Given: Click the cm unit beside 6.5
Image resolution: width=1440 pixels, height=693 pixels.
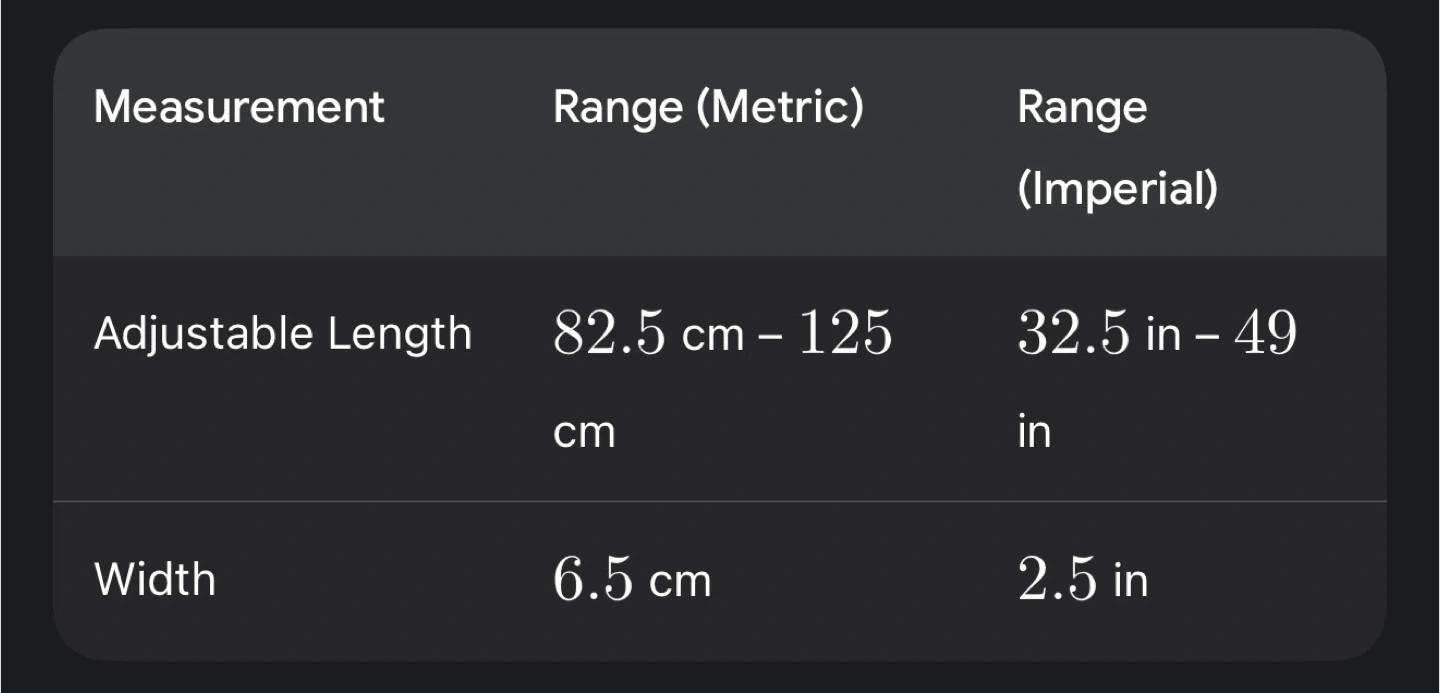Looking at the screenshot, I should [680, 582].
